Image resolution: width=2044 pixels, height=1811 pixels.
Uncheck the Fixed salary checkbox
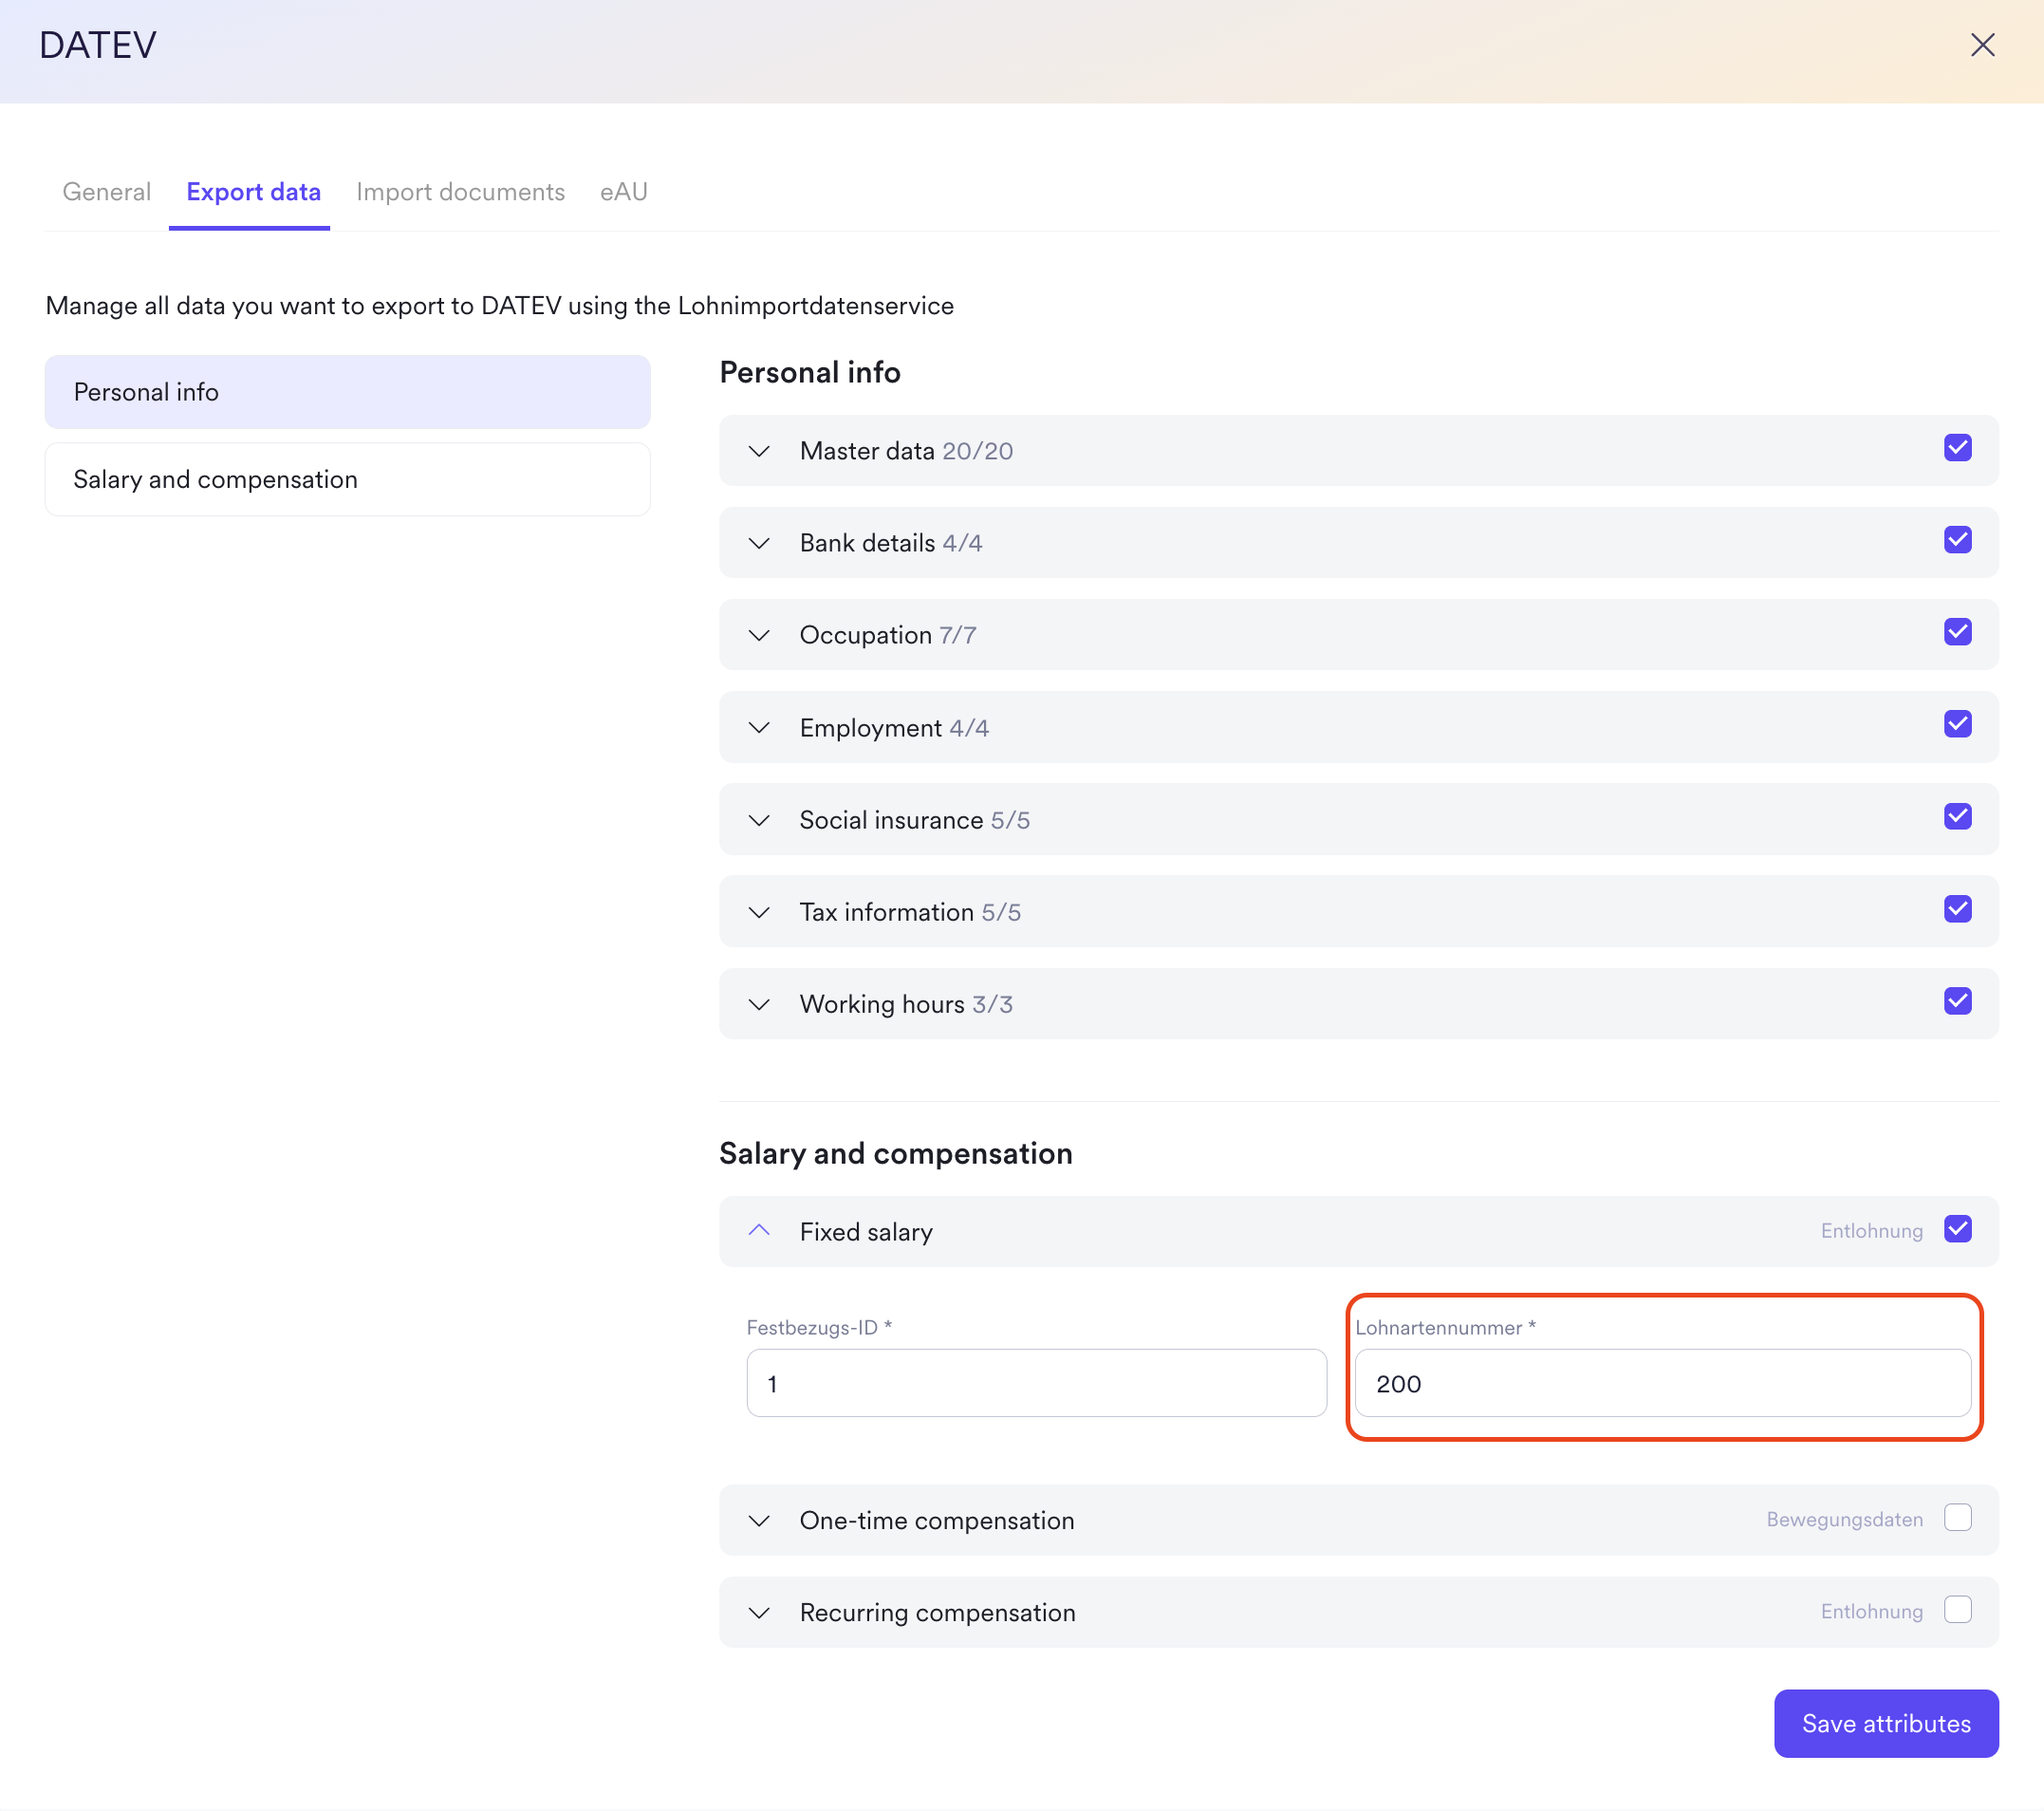click(1957, 1229)
